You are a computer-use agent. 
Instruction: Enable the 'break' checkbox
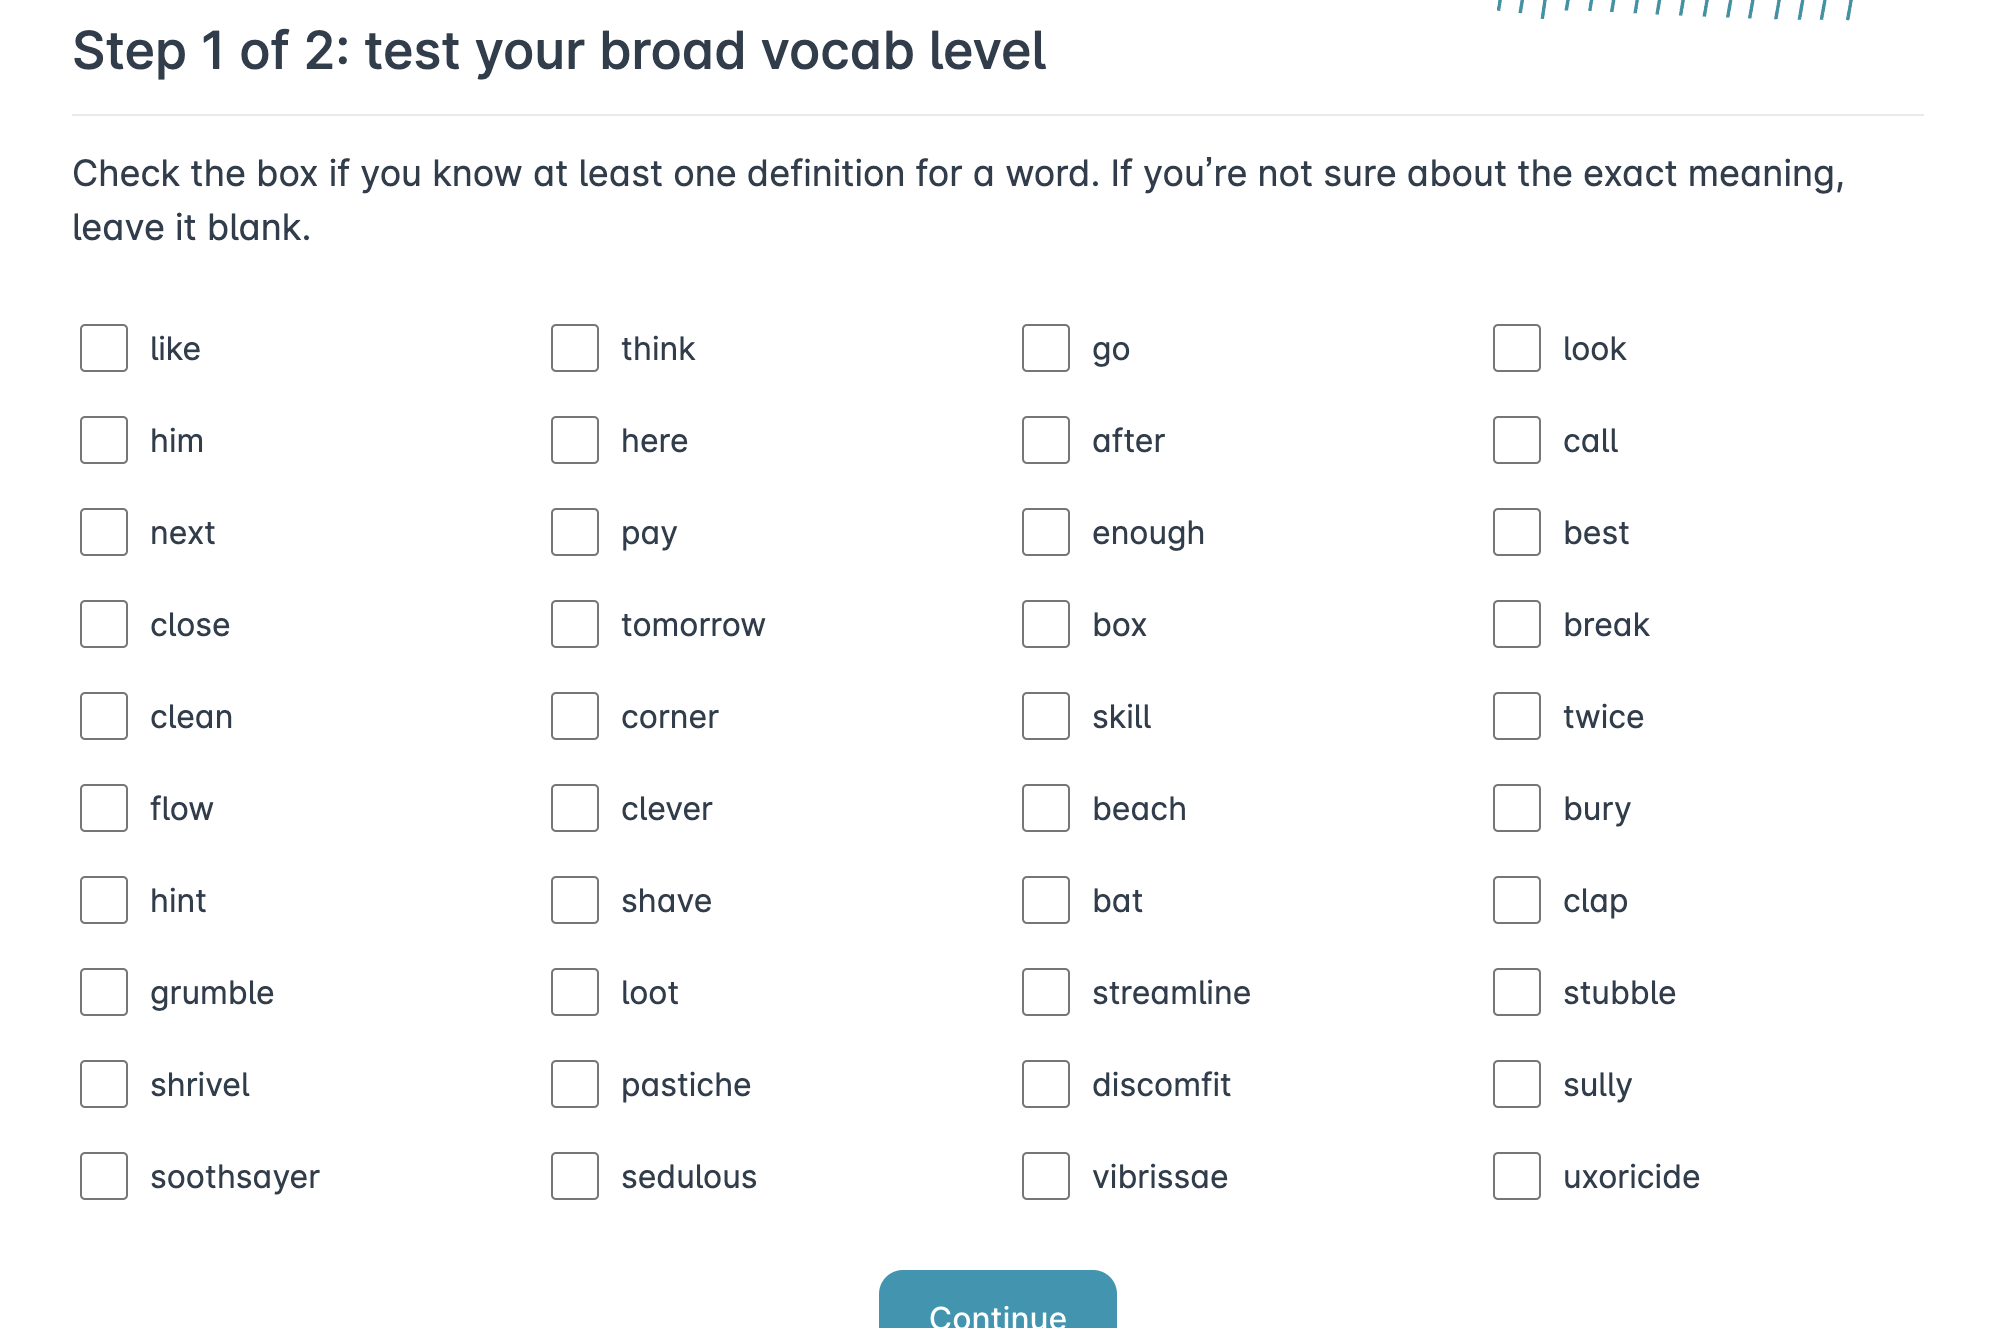tap(1517, 624)
